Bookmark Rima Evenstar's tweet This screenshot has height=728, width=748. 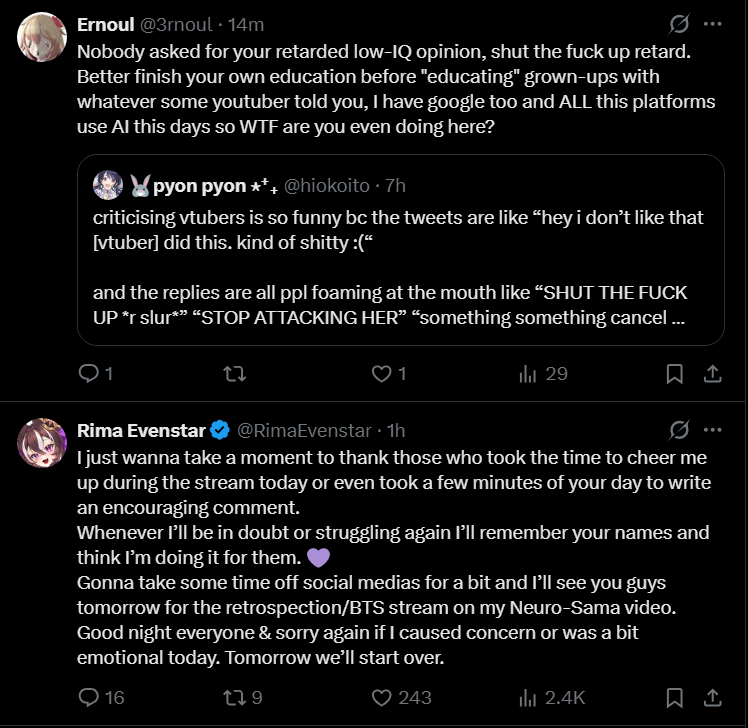[675, 697]
